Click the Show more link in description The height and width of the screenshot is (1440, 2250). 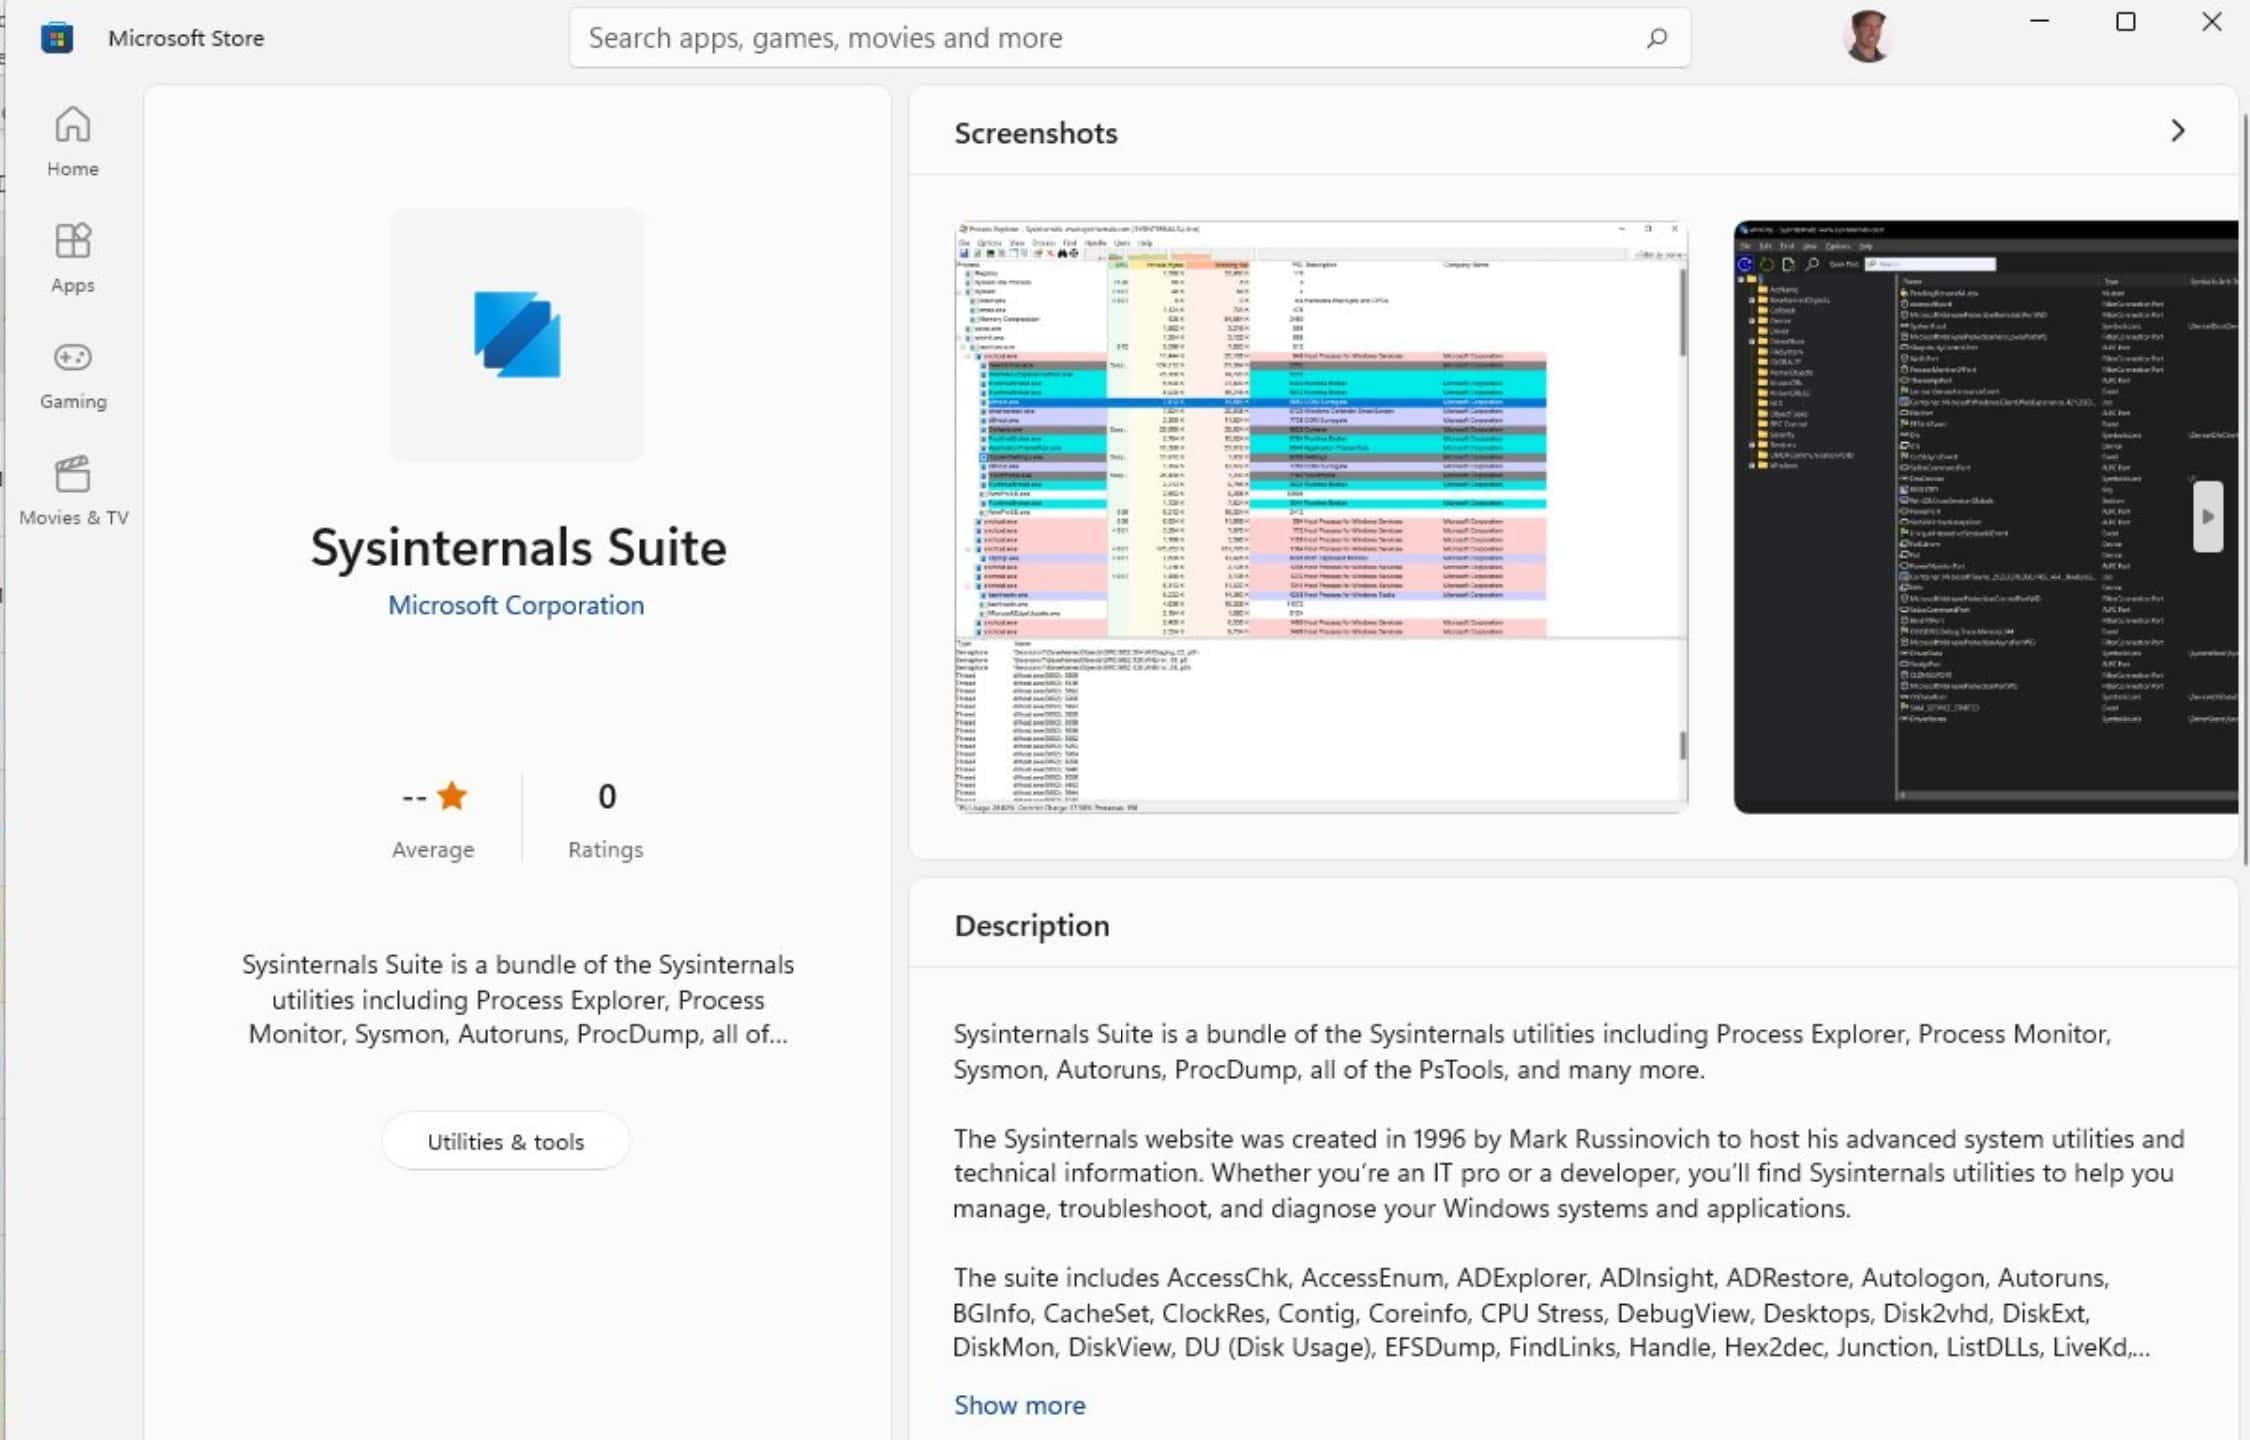1018,1404
